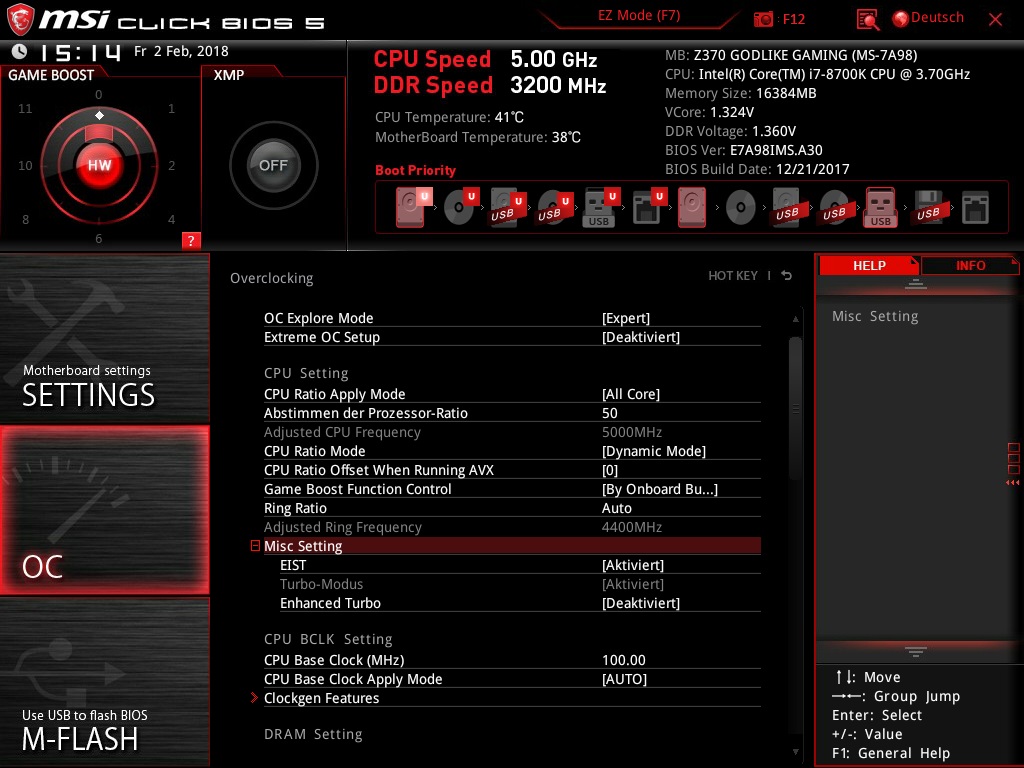Click the Adjusted Ring Frequency 4400MHz row
The image size is (1024, 768).
[512, 527]
